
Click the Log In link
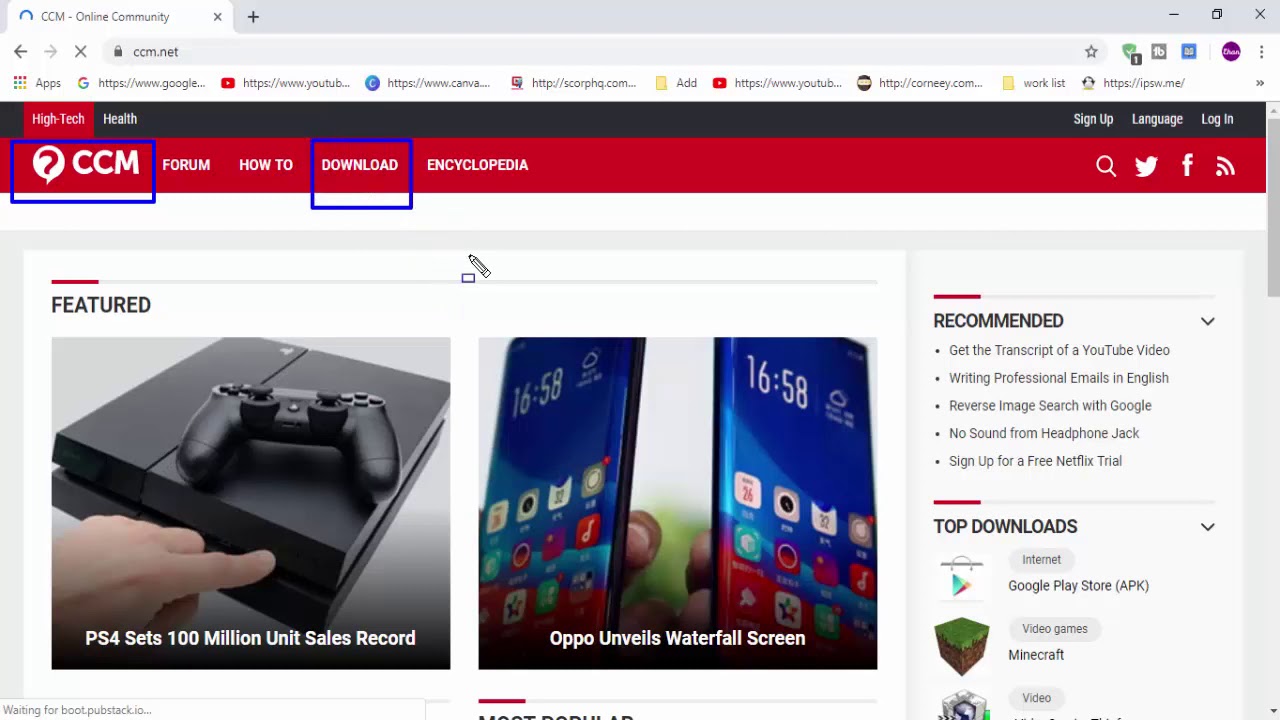(x=1217, y=119)
